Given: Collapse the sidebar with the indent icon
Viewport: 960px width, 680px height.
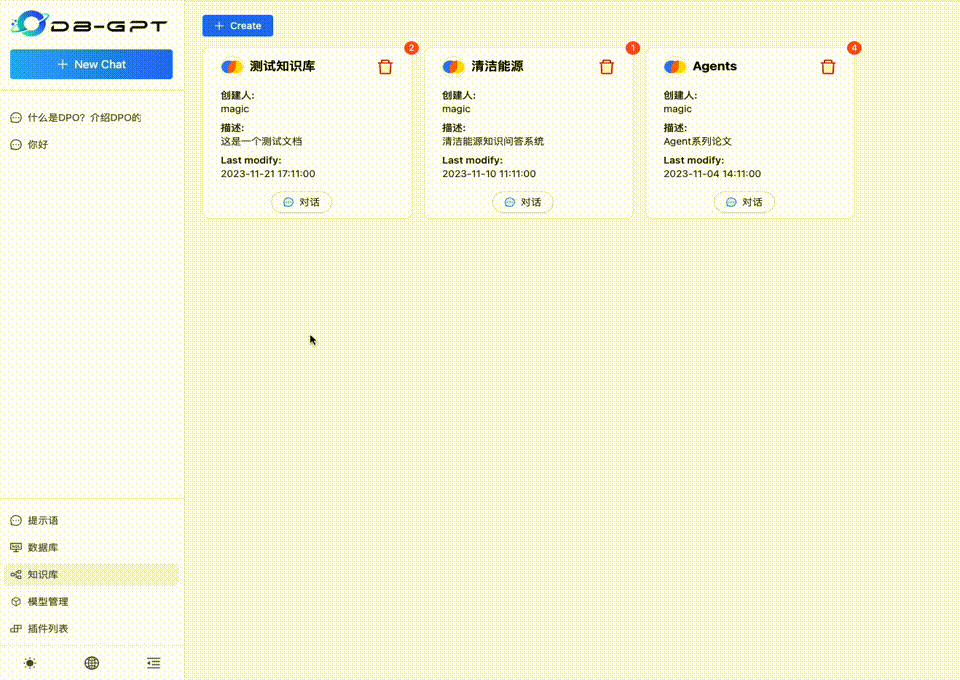Looking at the screenshot, I should pyautogui.click(x=153, y=663).
